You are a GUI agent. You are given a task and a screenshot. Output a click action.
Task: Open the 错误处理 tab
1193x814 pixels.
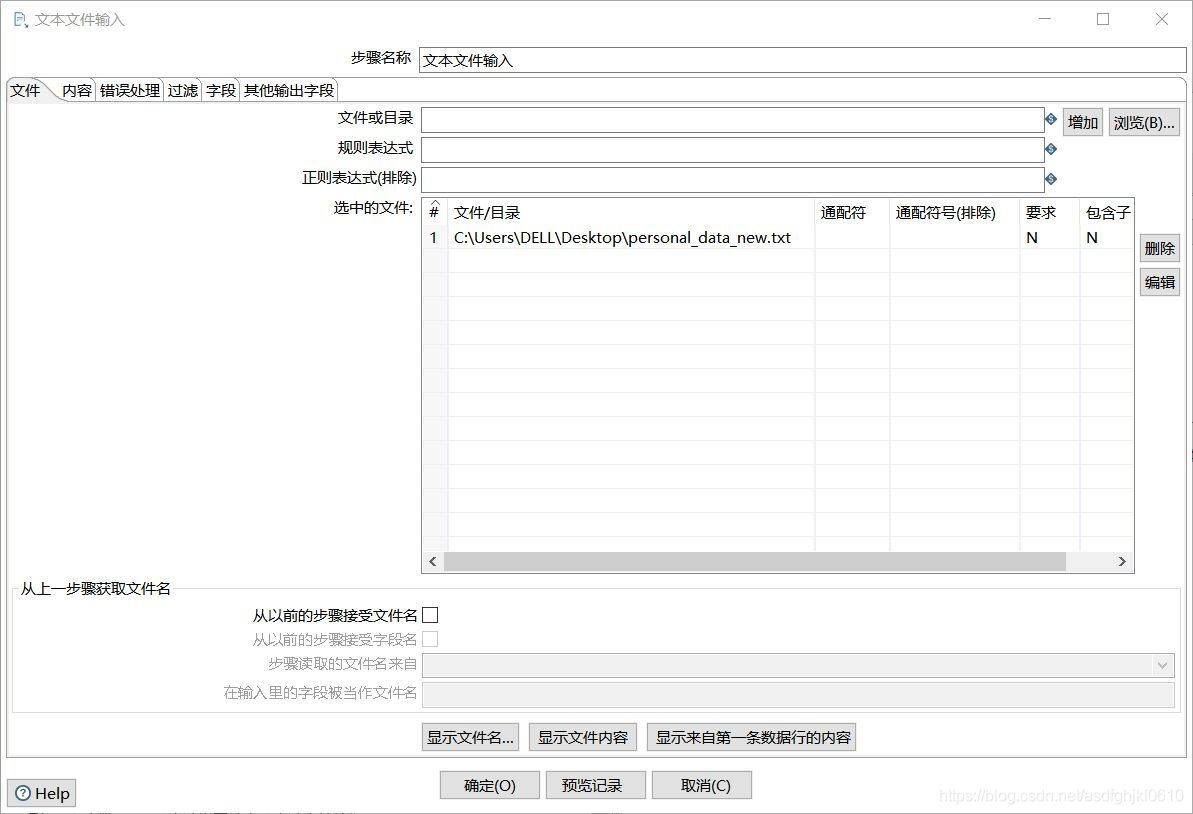click(x=129, y=90)
